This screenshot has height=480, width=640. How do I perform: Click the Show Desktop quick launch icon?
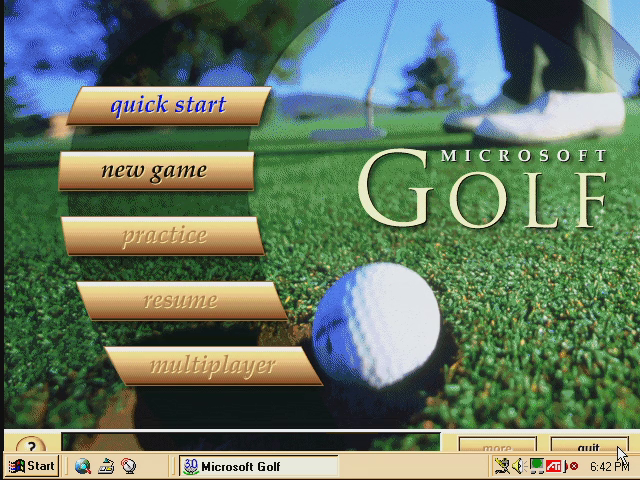[x=106, y=466]
